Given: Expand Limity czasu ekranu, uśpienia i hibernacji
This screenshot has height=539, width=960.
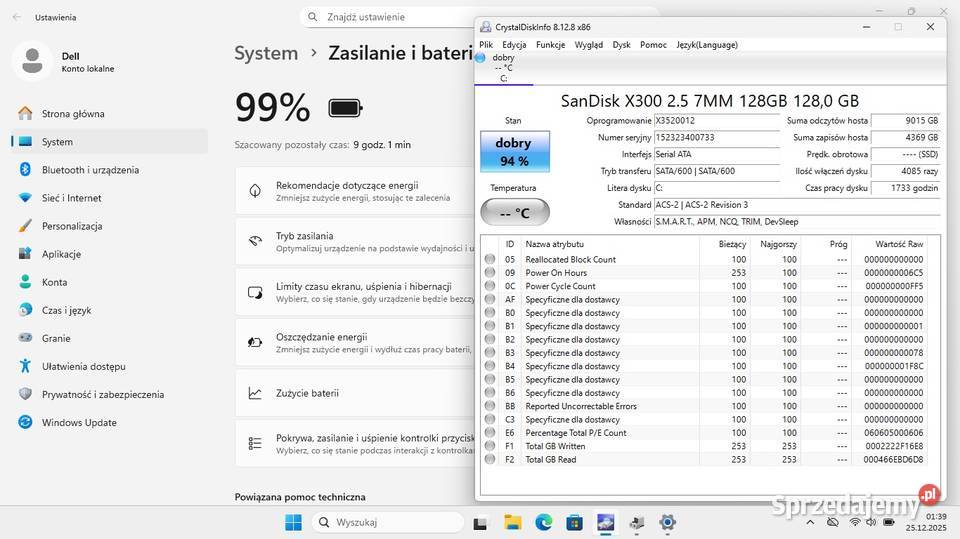Looking at the screenshot, I should pyautogui.click(x=355, y=292).
